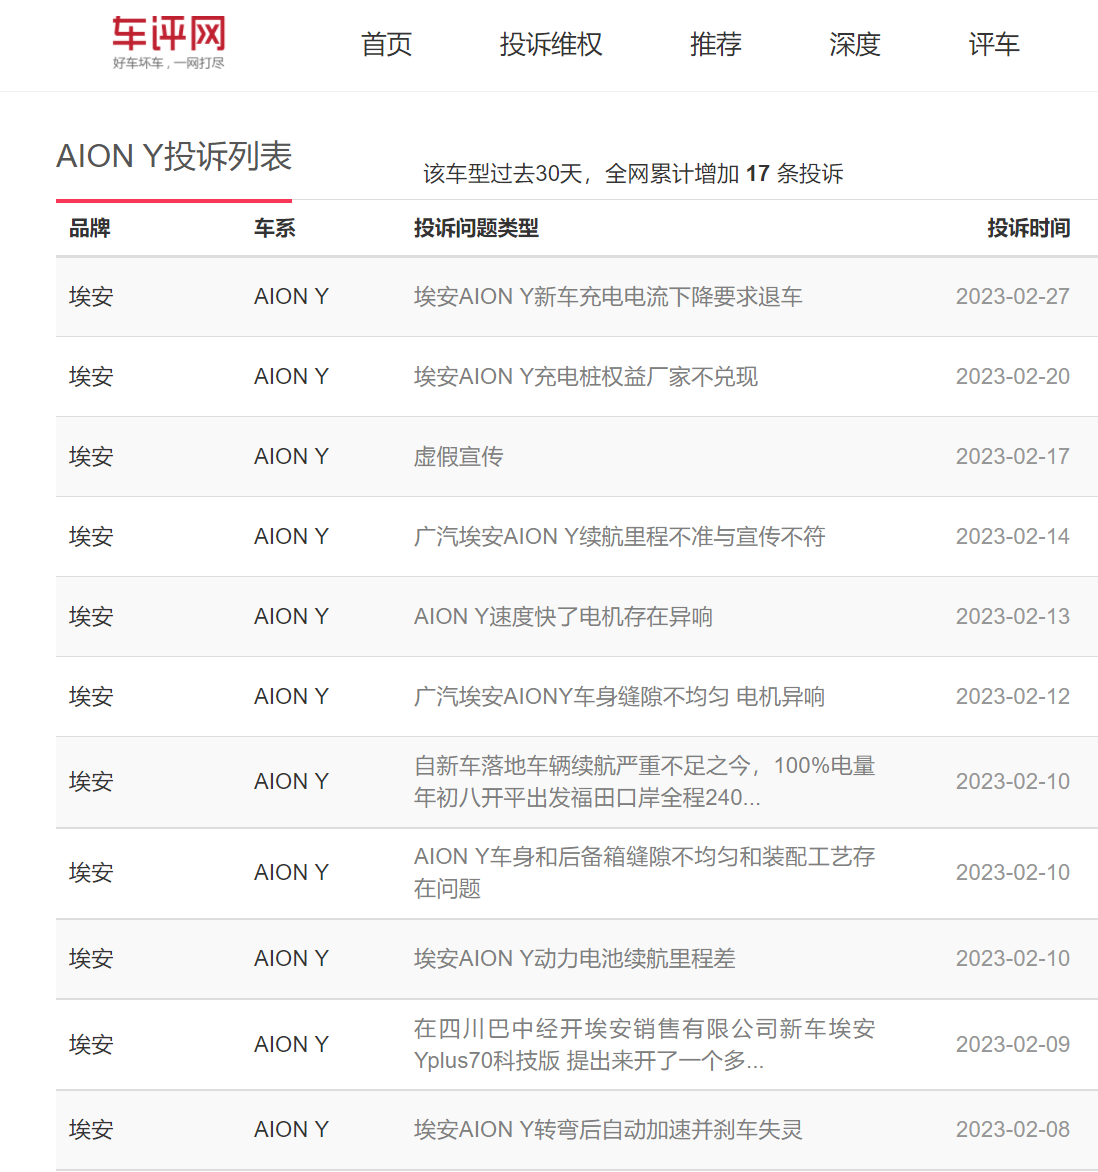The image size is (1098, 1172).
Task: Select the 评车 navigation item
Action: pyautogui.click(x=993, y=45)
